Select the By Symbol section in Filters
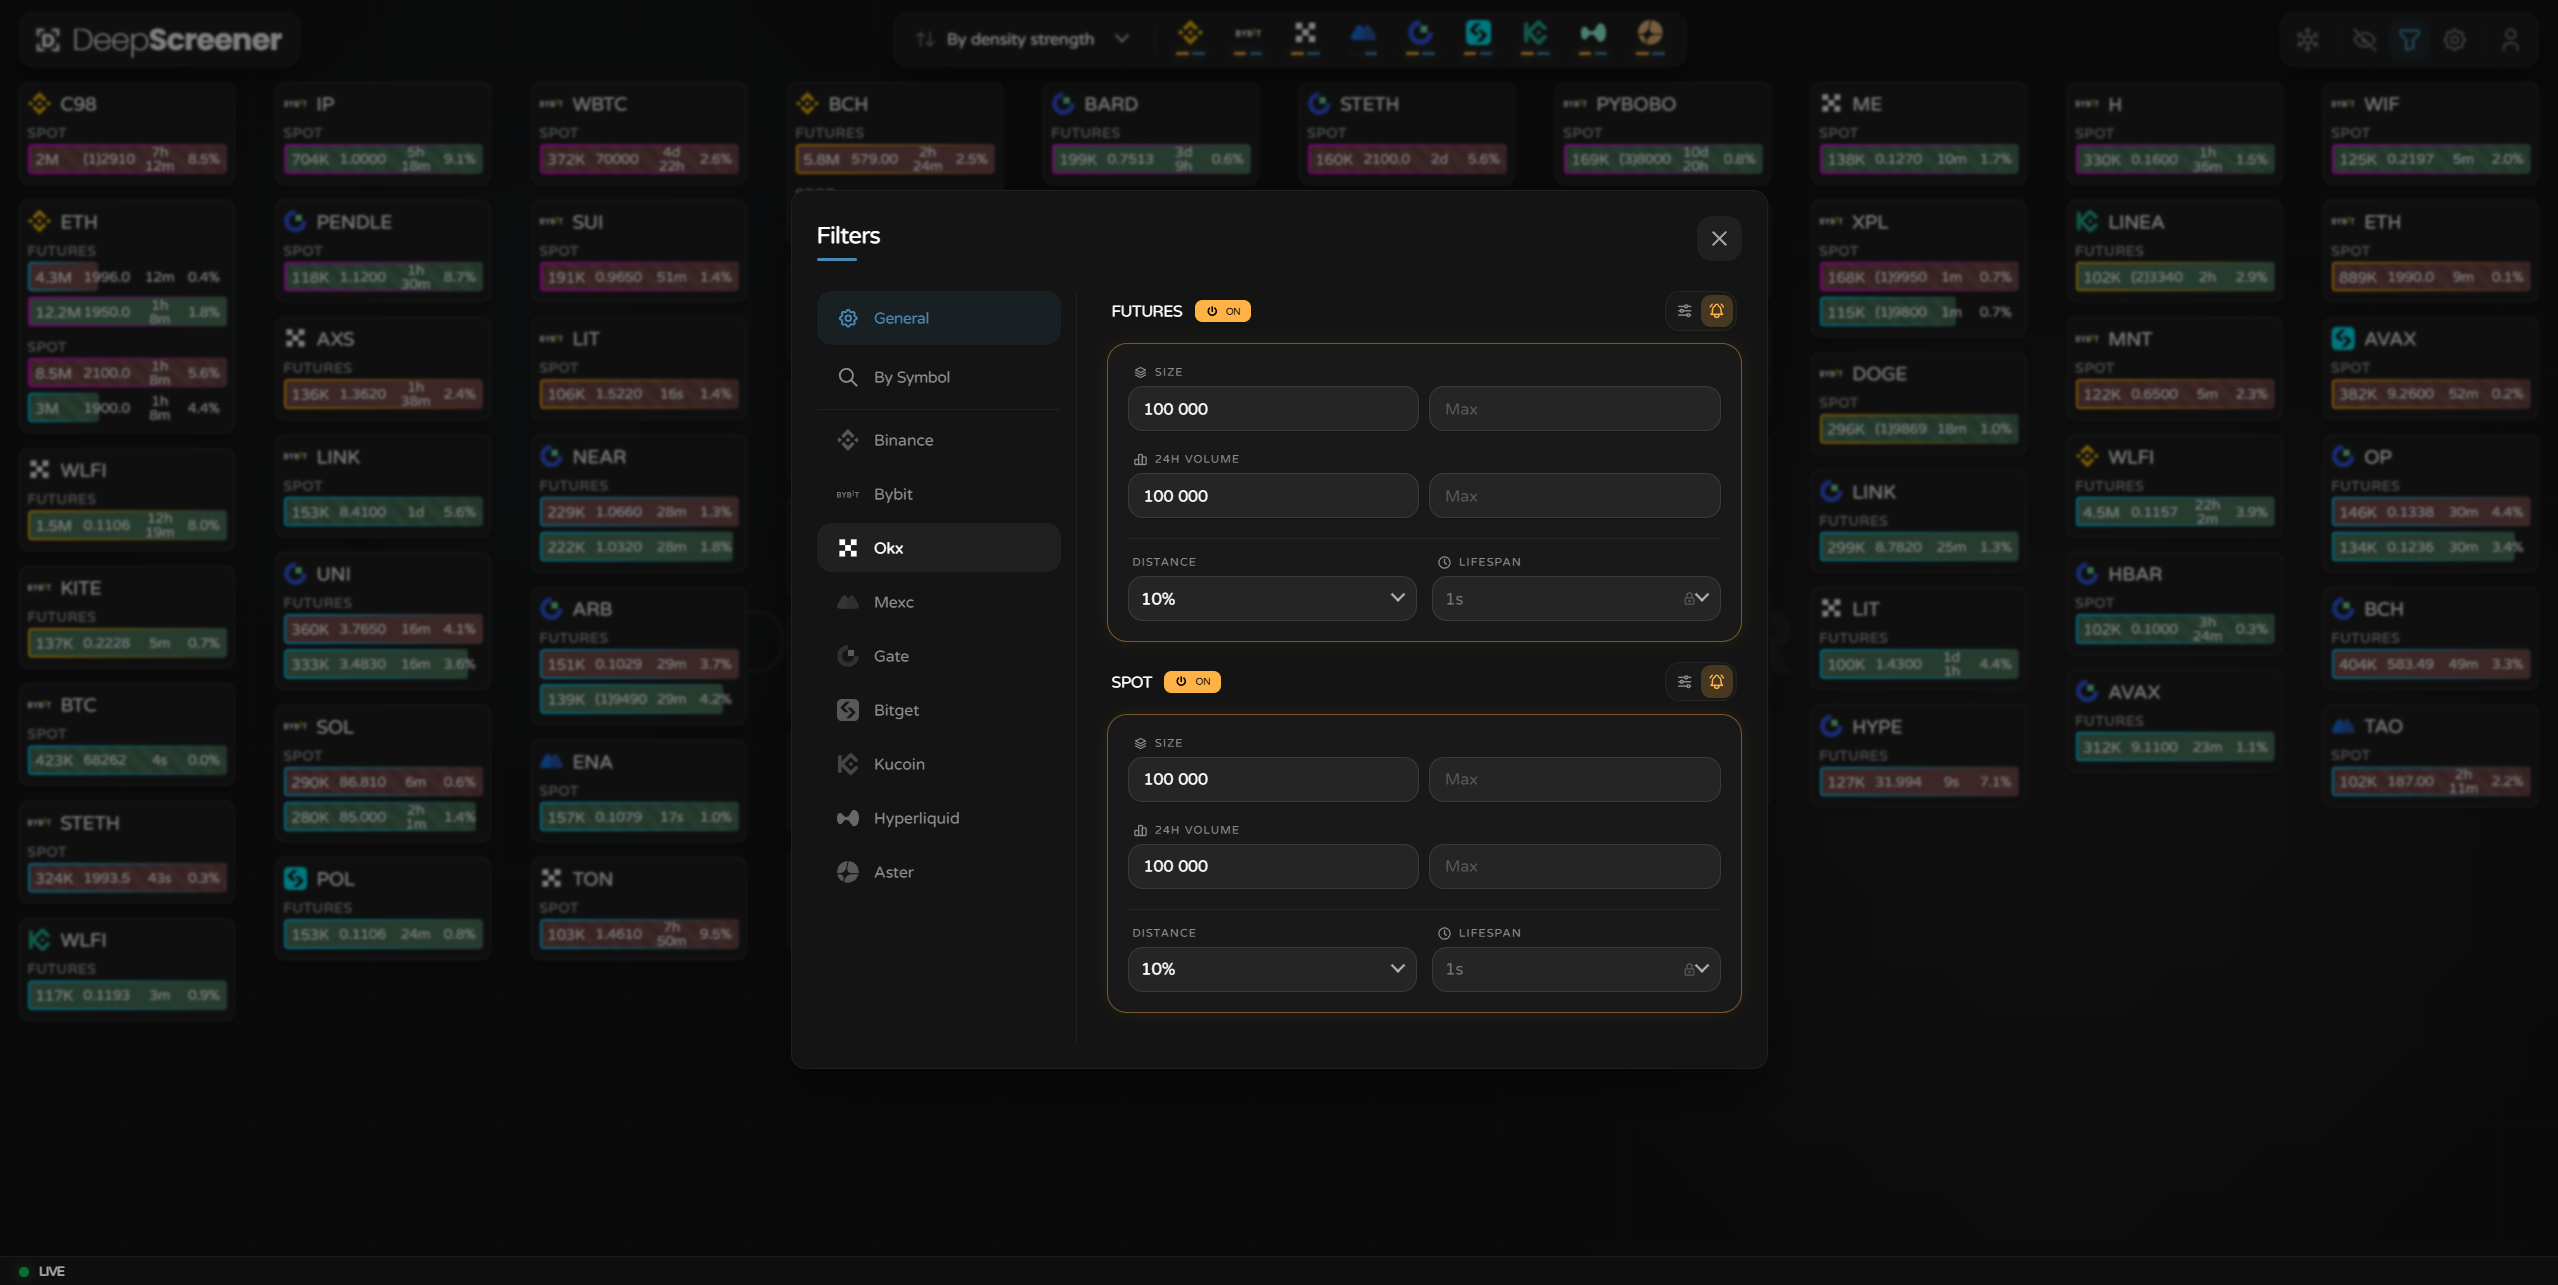Image resolution: width=2558 pixels, height=1285 pixels. coord(938,377)
